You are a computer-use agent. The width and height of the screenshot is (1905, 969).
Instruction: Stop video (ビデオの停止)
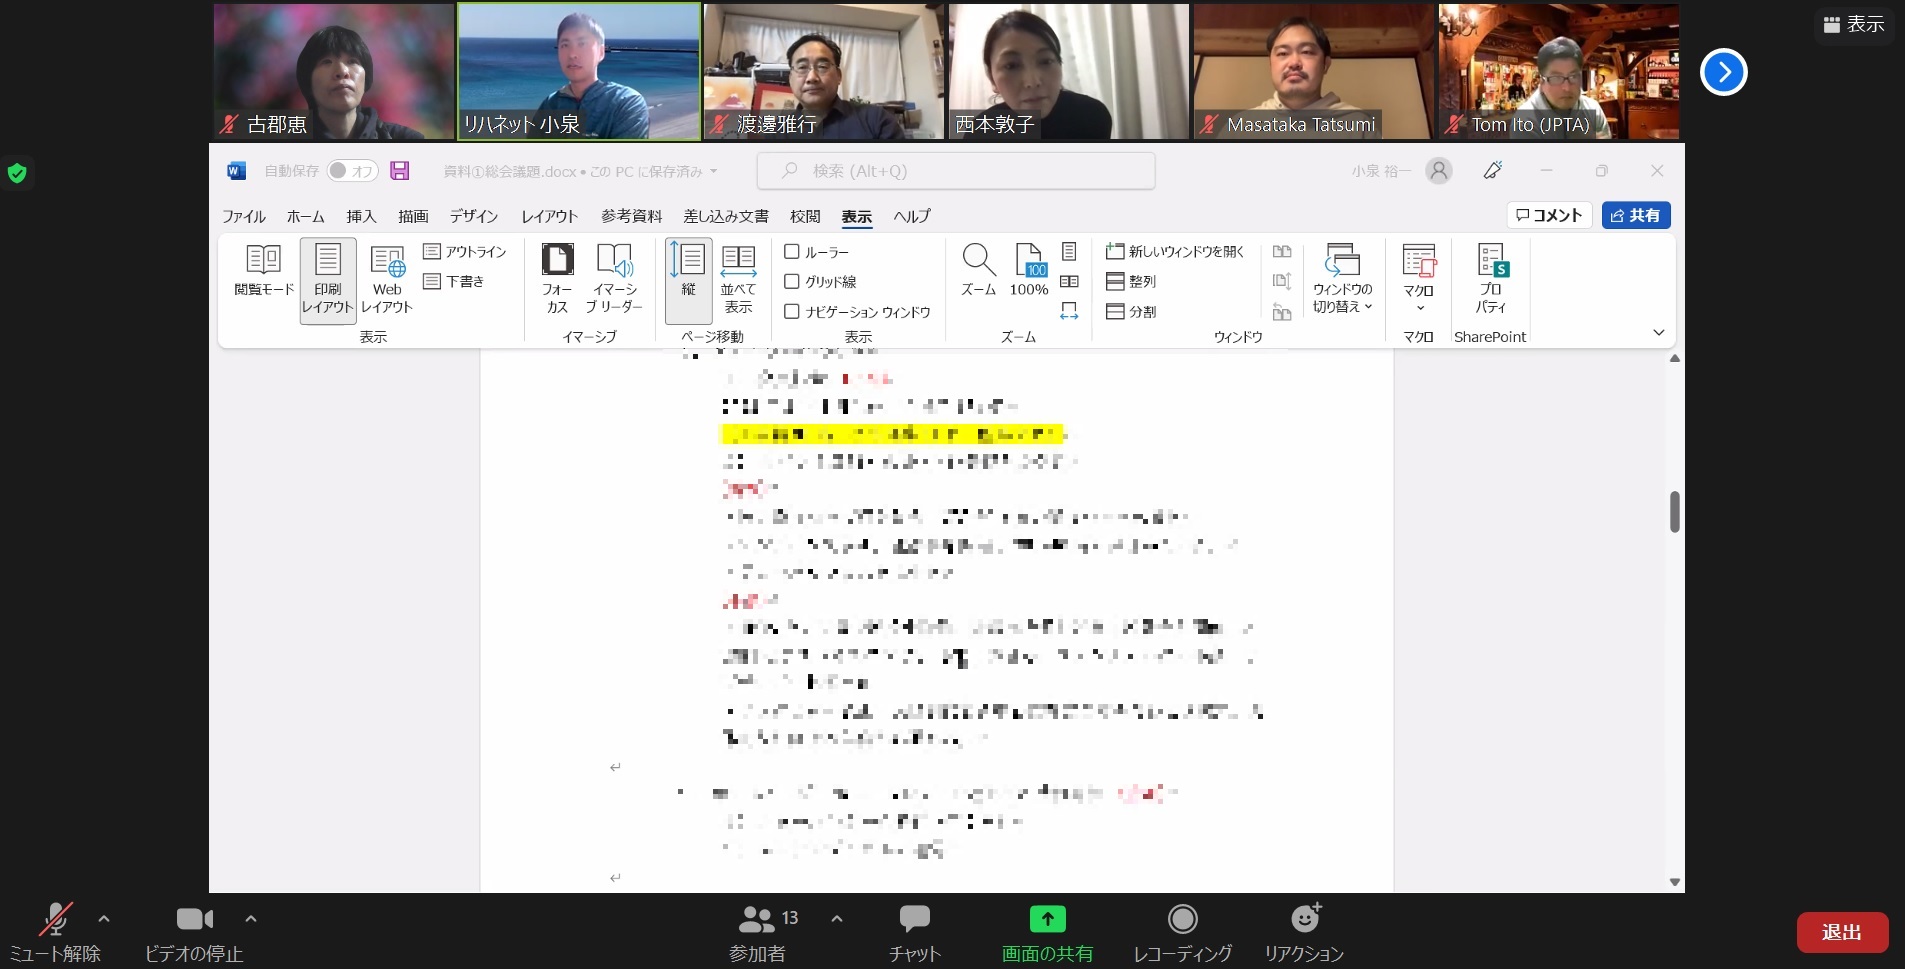pyautogui.click(x=194, y=934)
